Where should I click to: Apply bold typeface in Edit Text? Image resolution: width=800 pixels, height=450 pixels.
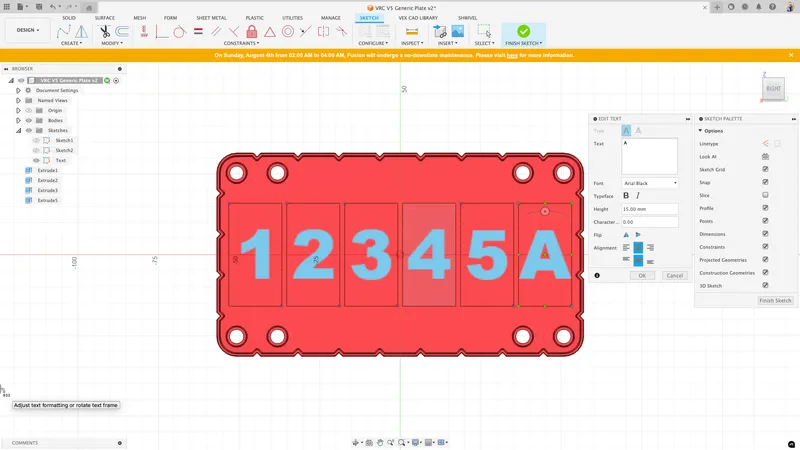tap(626, 196)
